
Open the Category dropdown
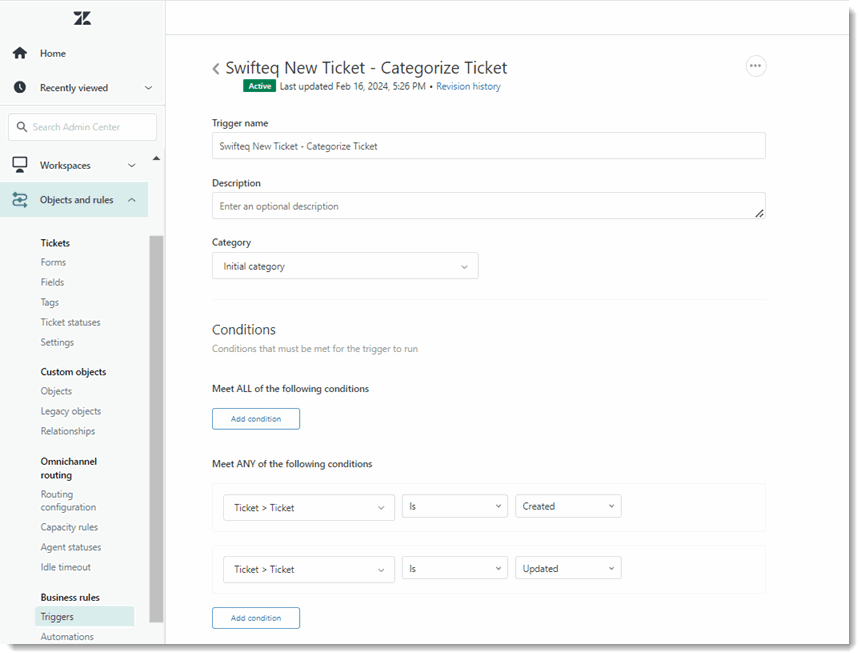pos(345,266)
